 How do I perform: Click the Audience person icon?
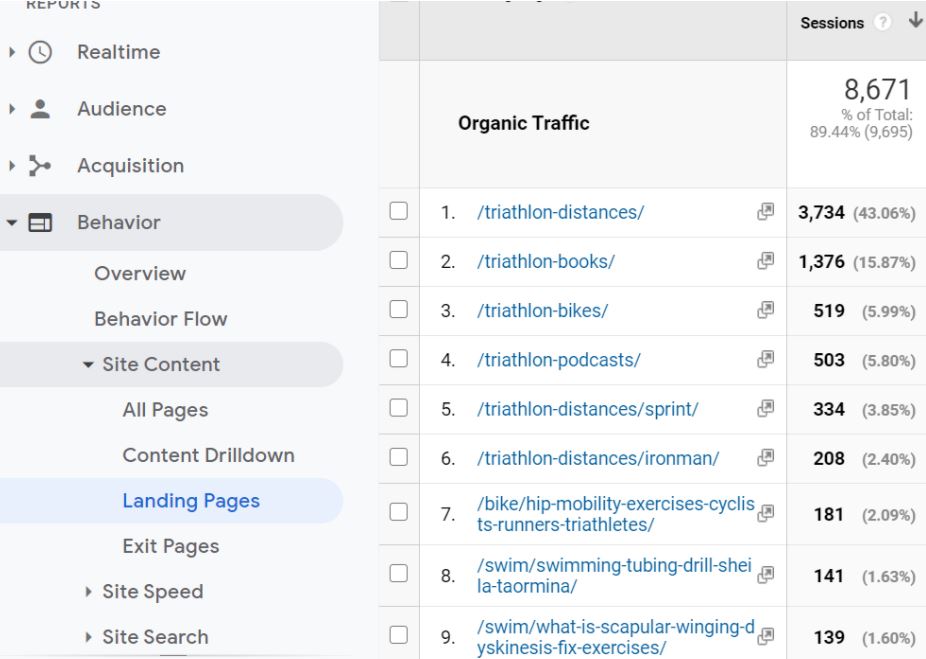(40, 109)
